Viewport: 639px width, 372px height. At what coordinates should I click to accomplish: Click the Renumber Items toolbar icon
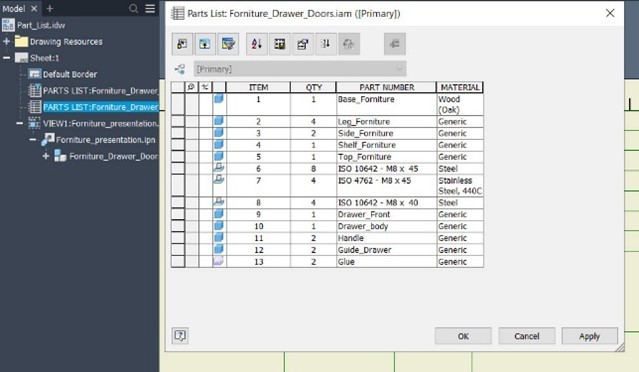[x=325, y=44]
